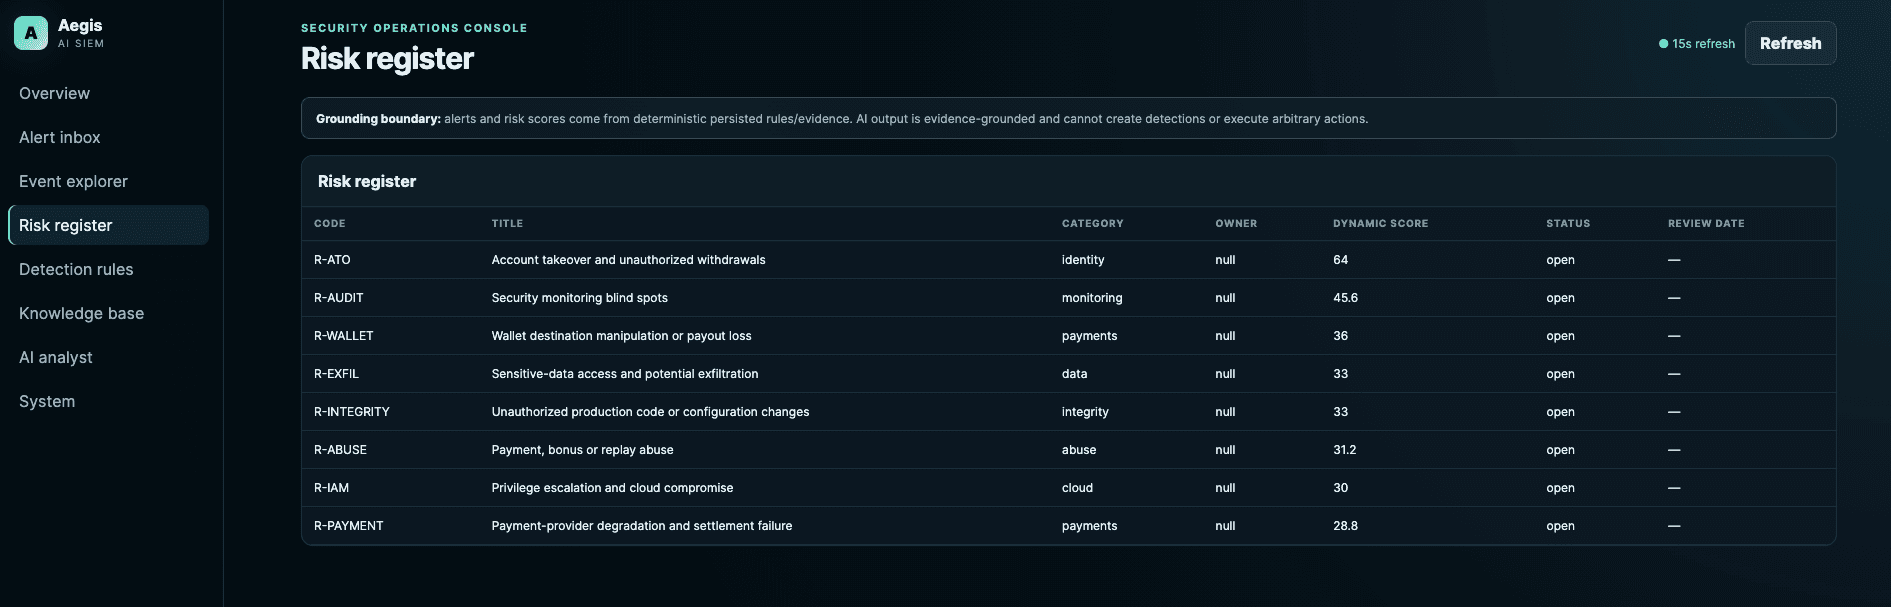This screenshot has height=607, width=1891.
Task: Click the integrity category cell
Action: click(x=1085, y=412)
